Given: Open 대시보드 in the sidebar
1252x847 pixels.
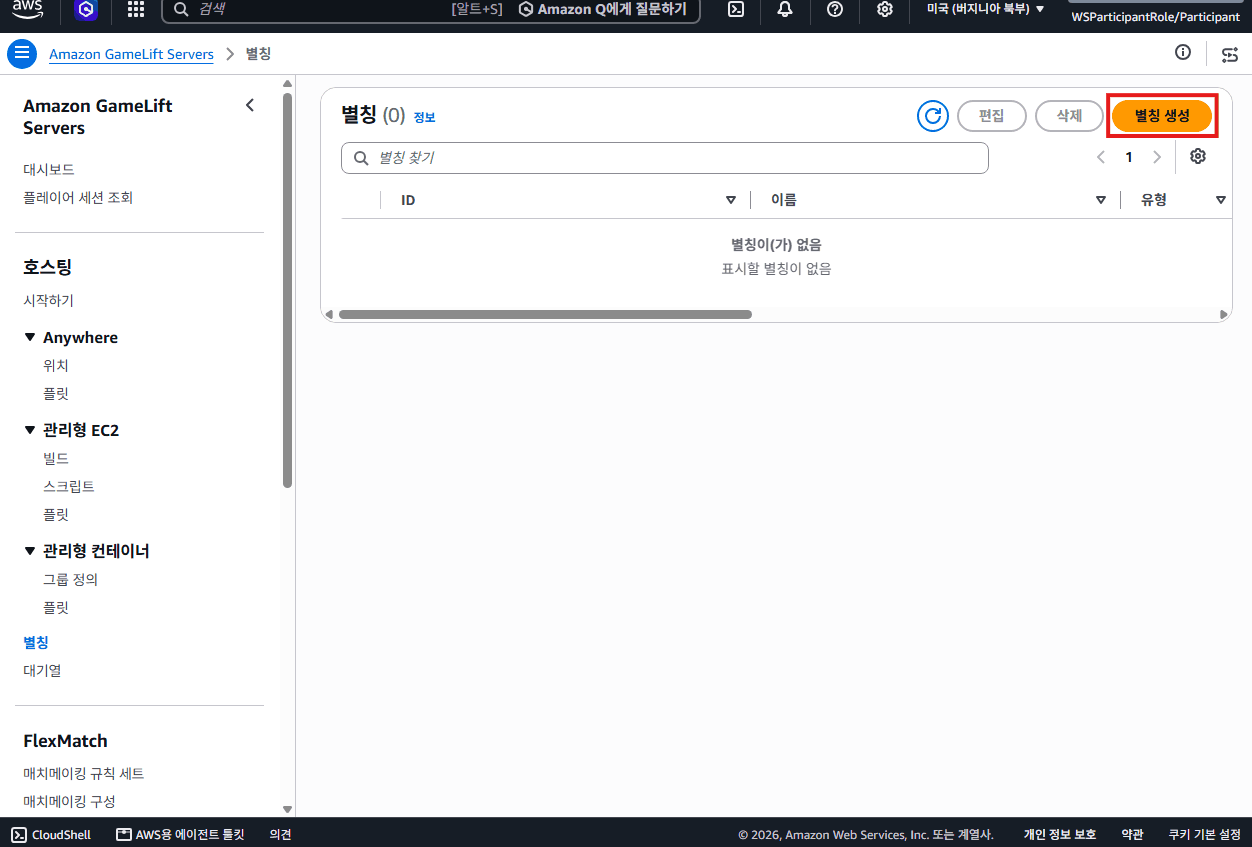Looking at the screenshot, I should tap(49, 170).
